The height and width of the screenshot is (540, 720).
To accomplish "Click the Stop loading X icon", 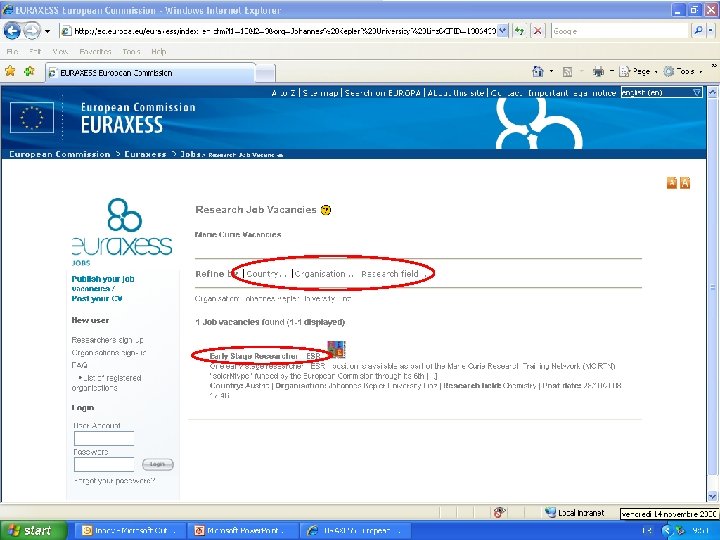I will pyautogui.click(x=537, y=31).
